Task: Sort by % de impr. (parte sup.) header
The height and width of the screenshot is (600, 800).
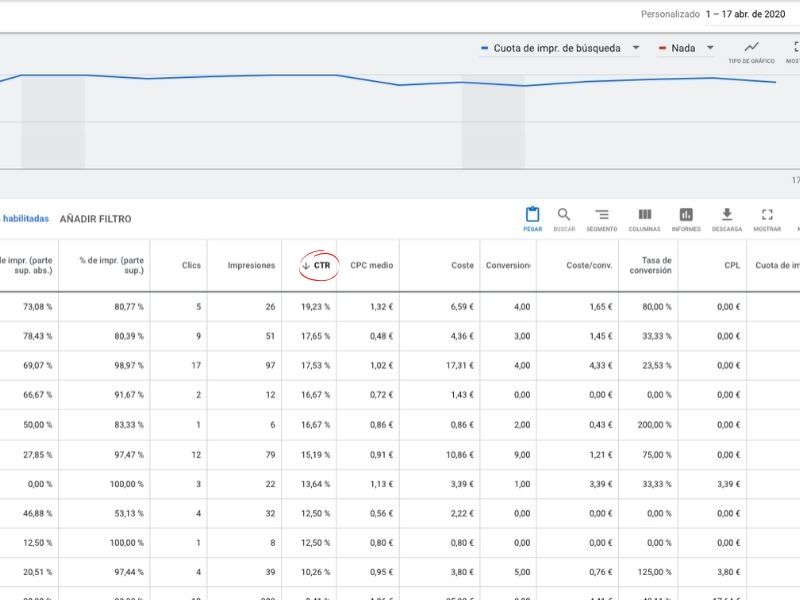Action: click(x=111, y=265)
